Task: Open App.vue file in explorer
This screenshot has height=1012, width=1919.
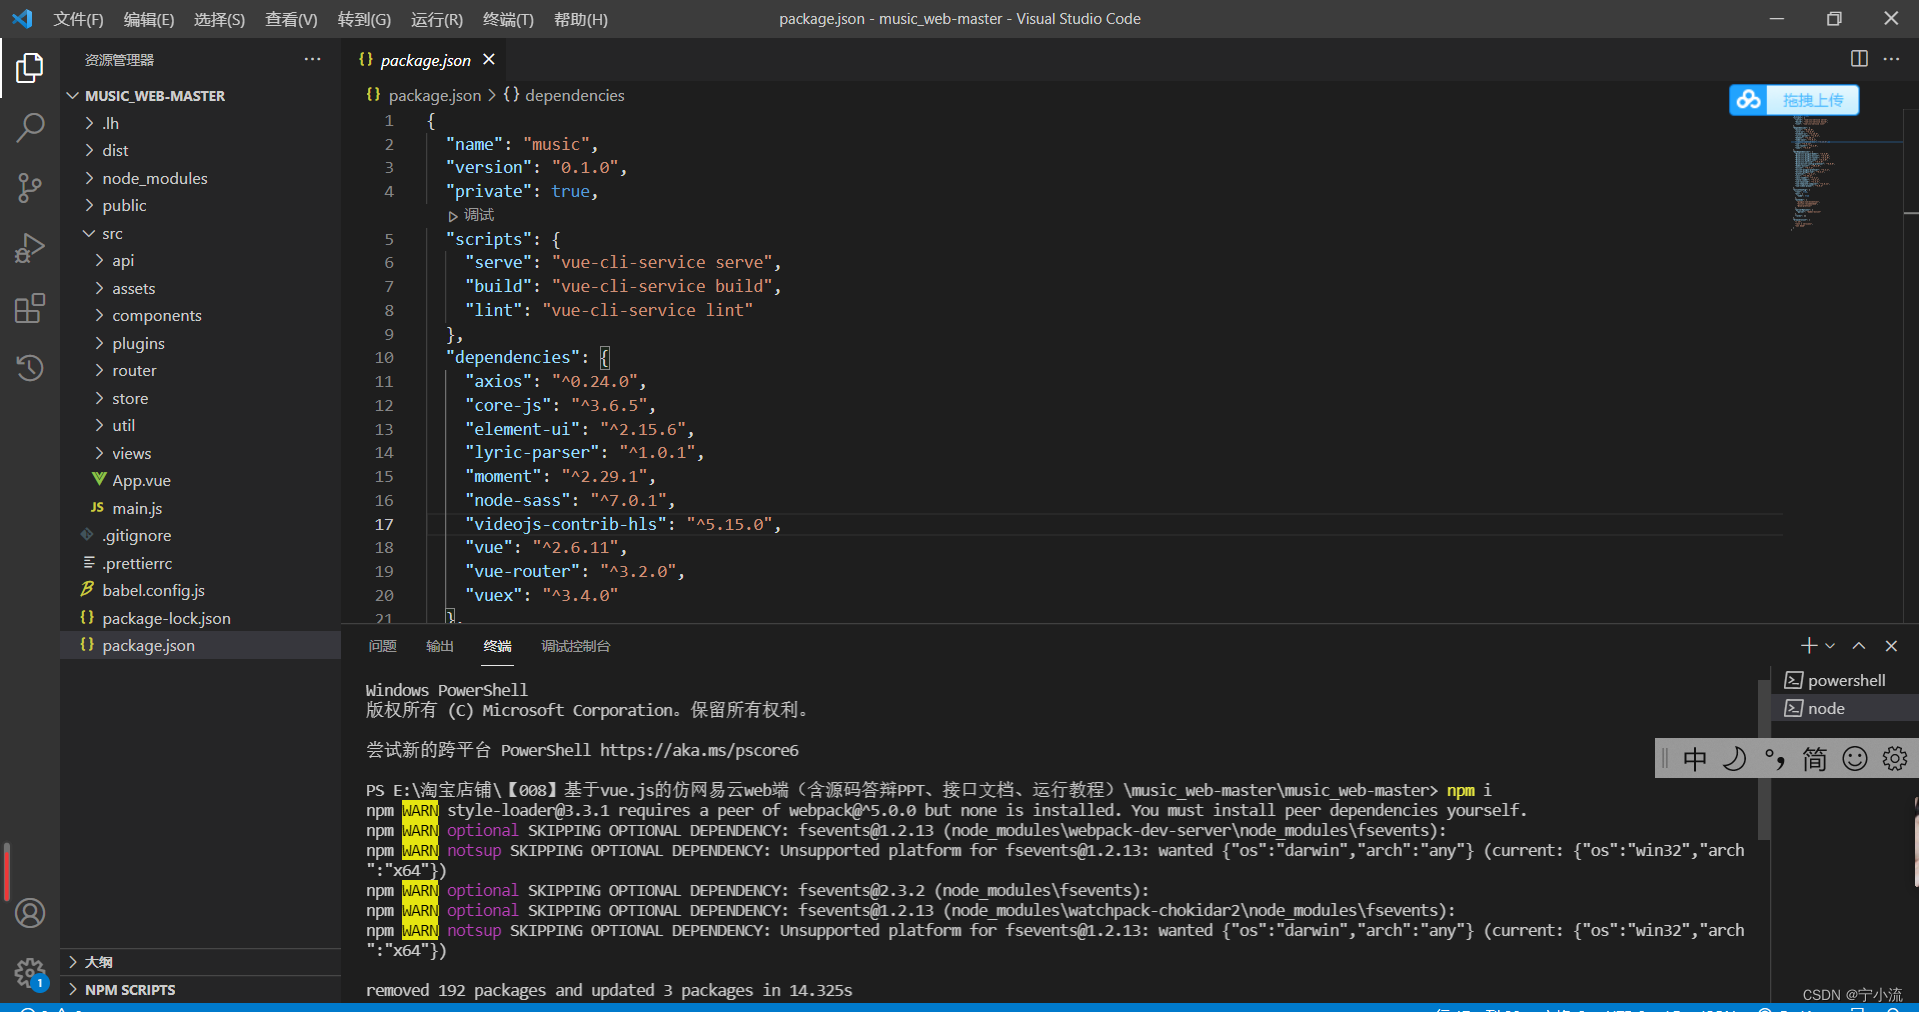Action: 200,480
